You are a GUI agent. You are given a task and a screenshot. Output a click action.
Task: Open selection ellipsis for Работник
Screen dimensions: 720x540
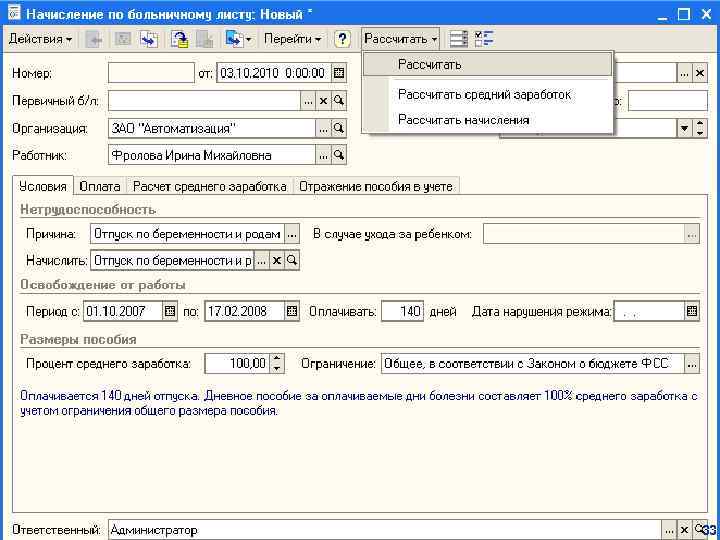(x=323, y=155)
